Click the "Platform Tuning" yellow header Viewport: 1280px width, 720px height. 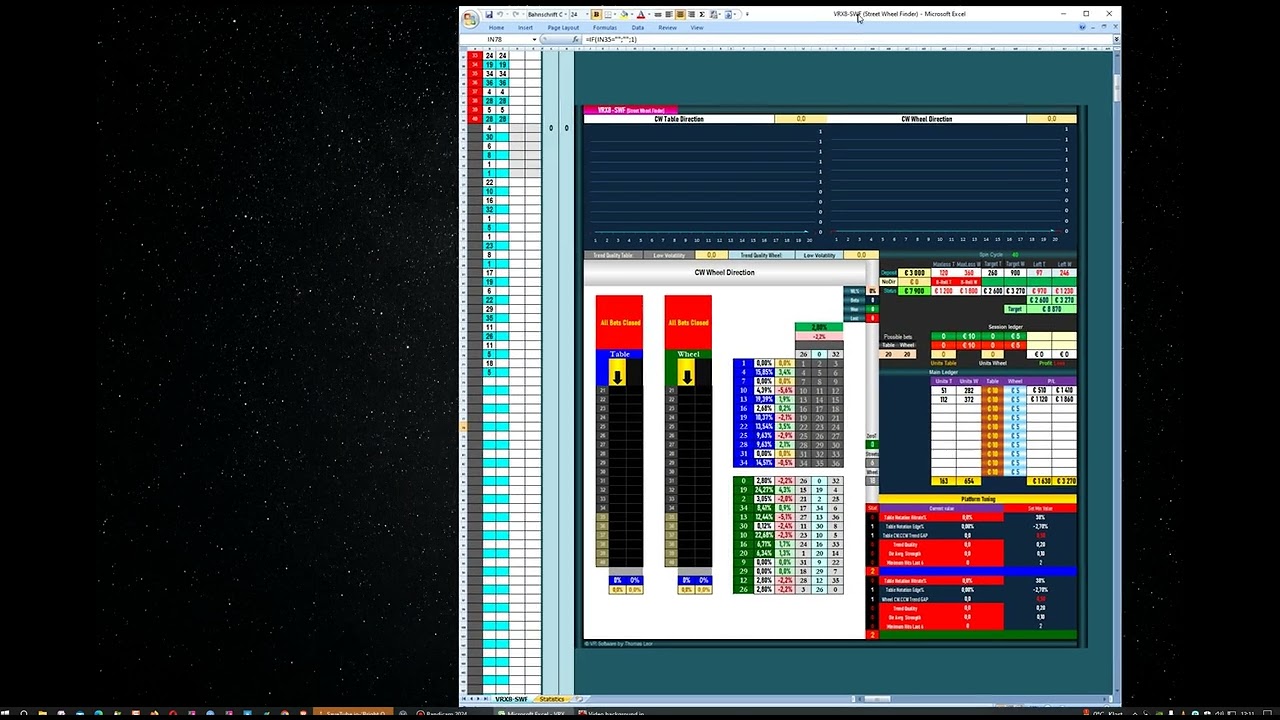point(978,499)
